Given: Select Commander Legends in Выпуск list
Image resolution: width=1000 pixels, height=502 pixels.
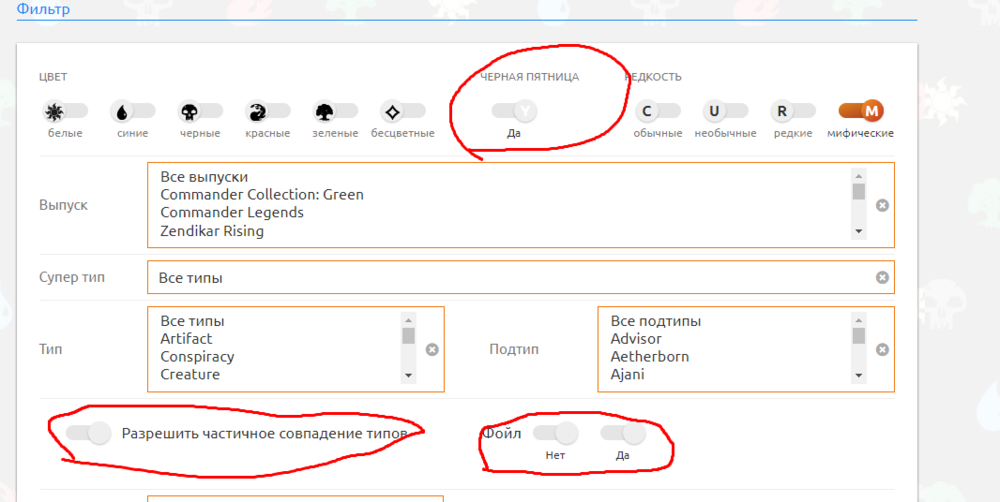Looking at the screenshot, I should click(232, 213).
